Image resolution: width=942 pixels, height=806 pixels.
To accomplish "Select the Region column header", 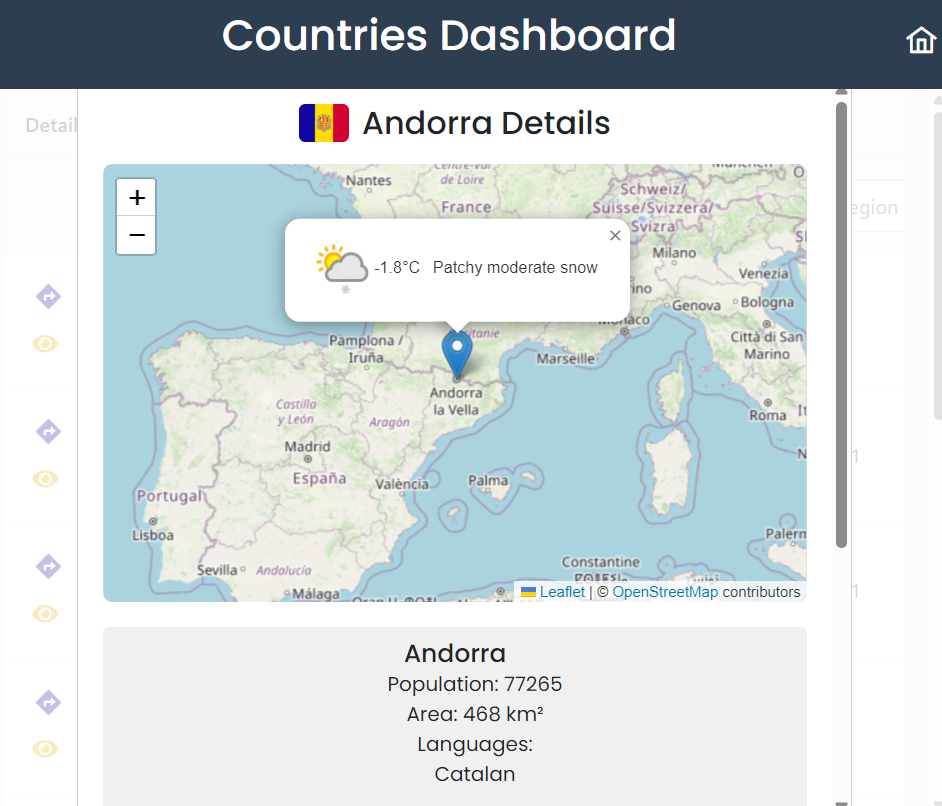I will point(871,207).
